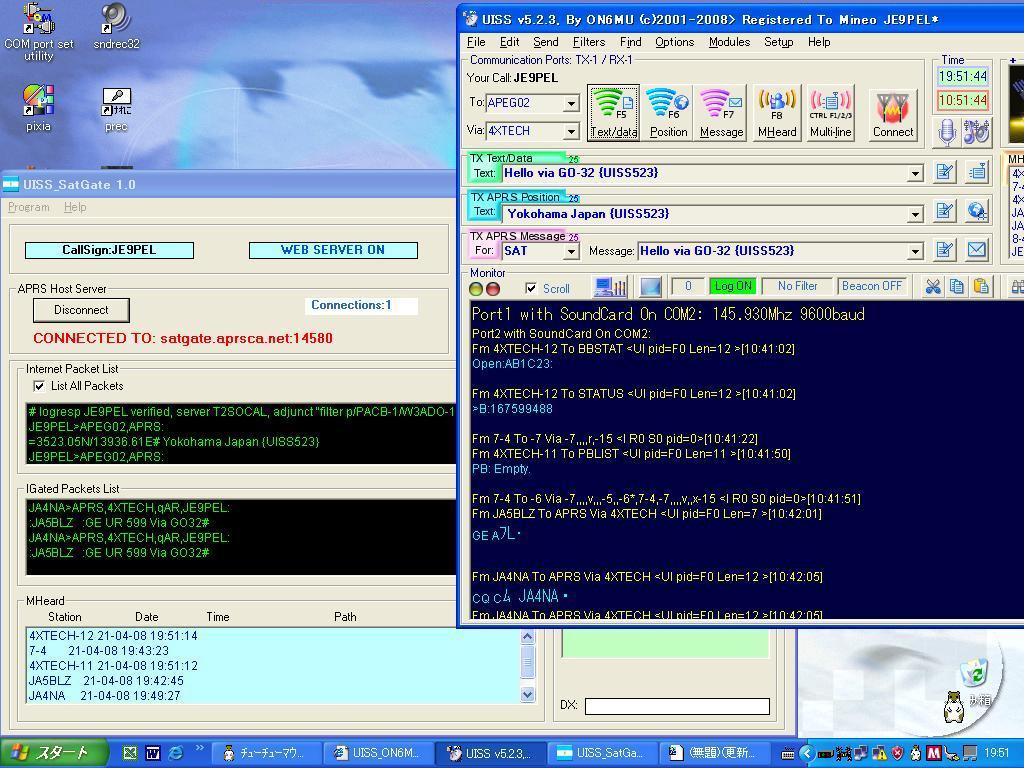Expand the For: SAT dropdown

(571, 251)
